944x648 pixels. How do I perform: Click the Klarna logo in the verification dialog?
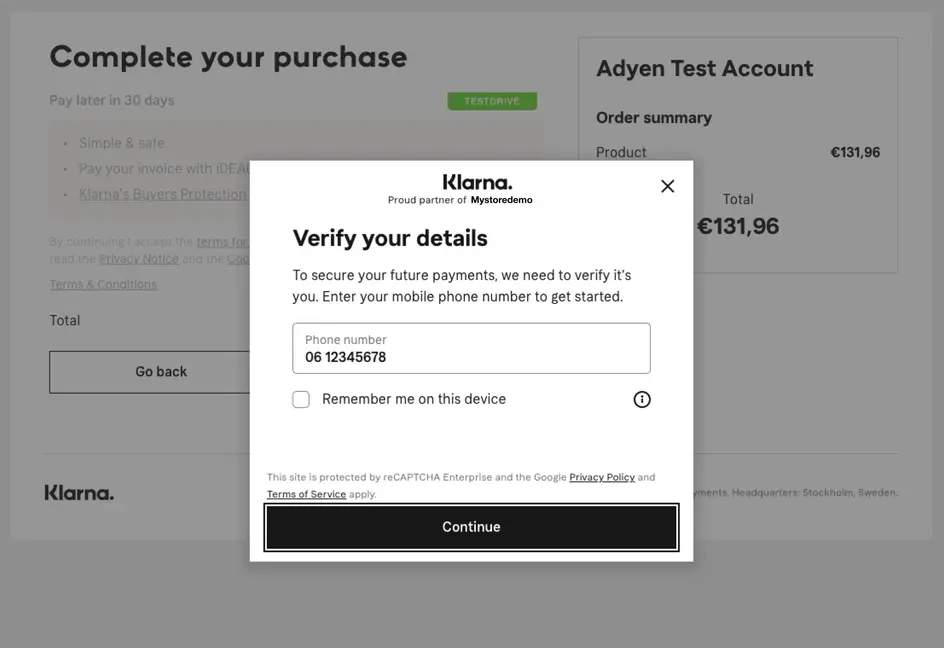click(x=477, y=182)
